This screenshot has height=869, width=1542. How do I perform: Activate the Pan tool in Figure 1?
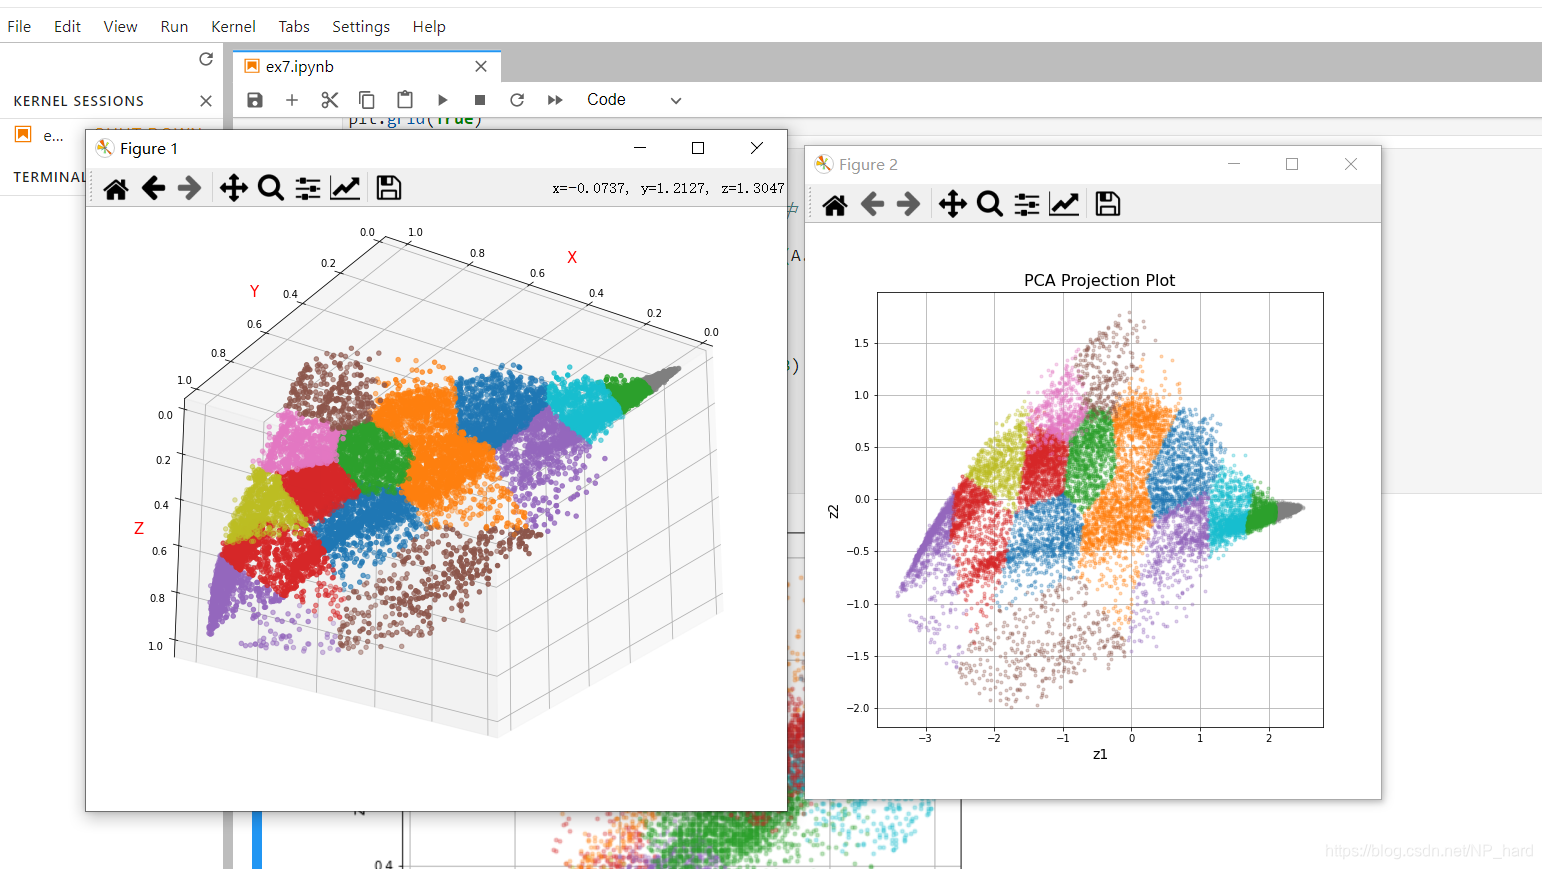click(234, 188)
